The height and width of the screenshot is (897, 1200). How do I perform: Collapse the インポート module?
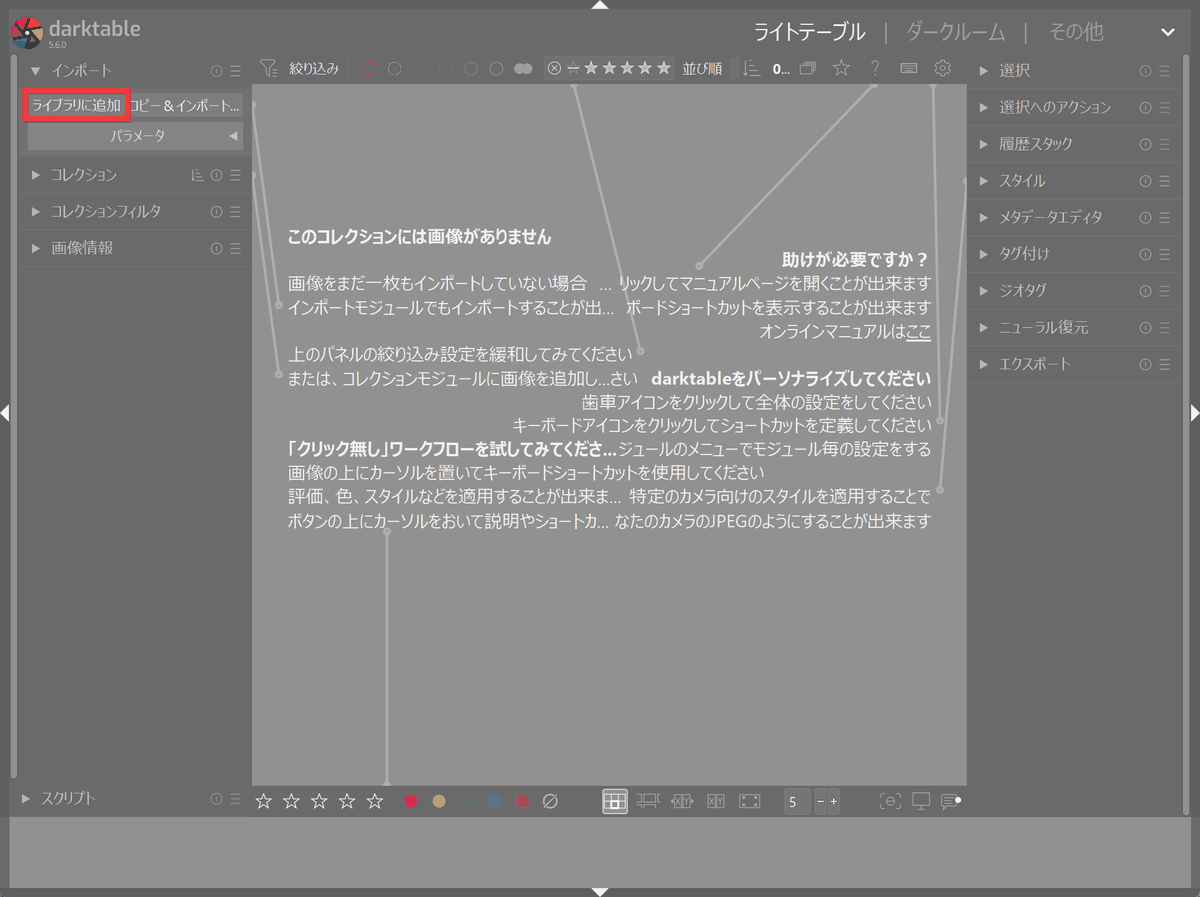pos(36,71)
